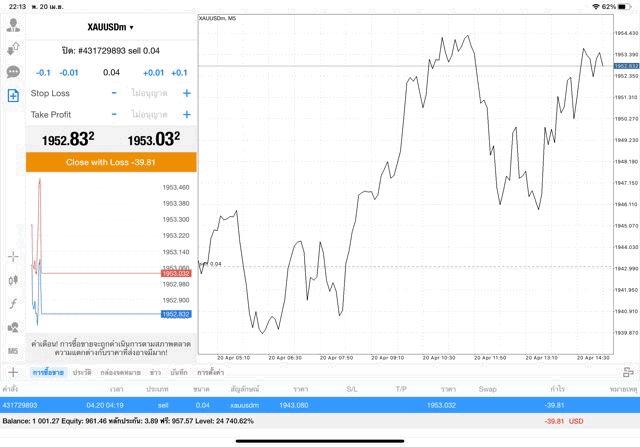Tap the Stop Loss value field
This screenshot has height=447, width=640.
[150, 93]
